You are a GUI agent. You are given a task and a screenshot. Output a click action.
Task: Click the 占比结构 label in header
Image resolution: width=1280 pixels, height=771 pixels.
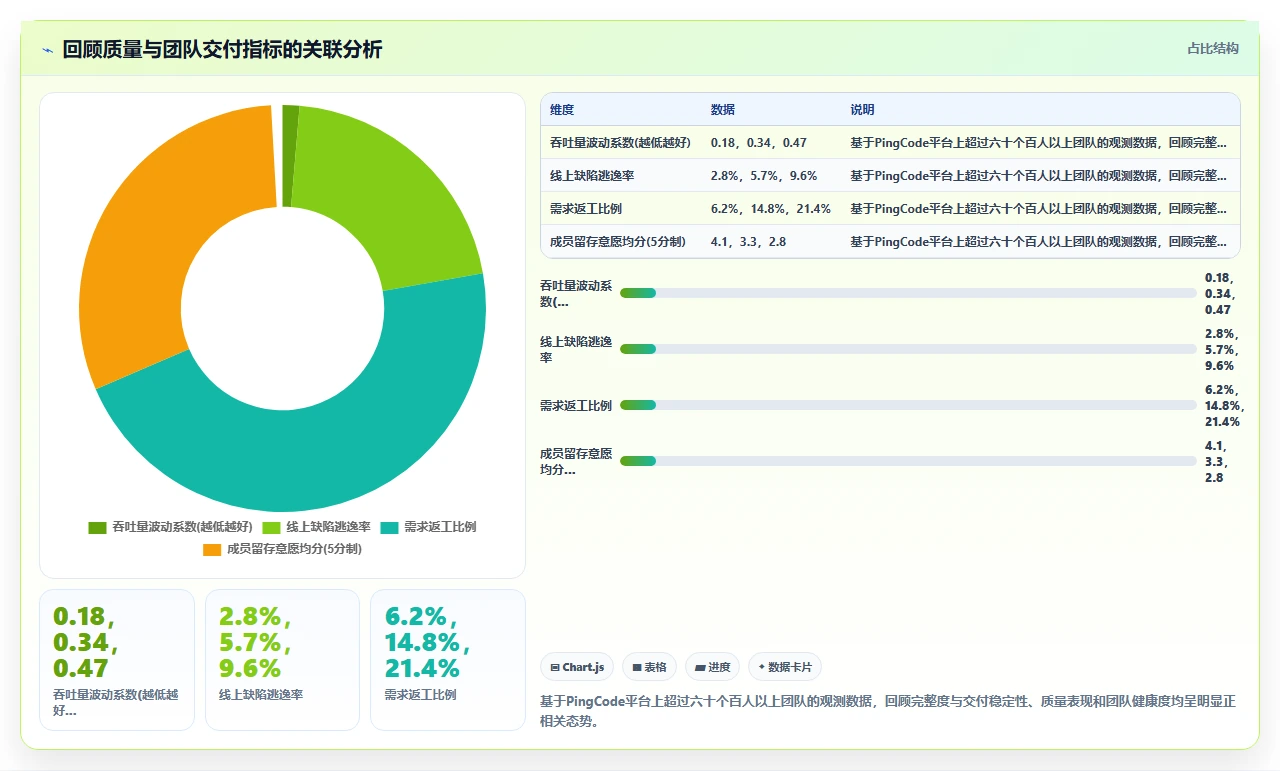[x=1213, y=48]
